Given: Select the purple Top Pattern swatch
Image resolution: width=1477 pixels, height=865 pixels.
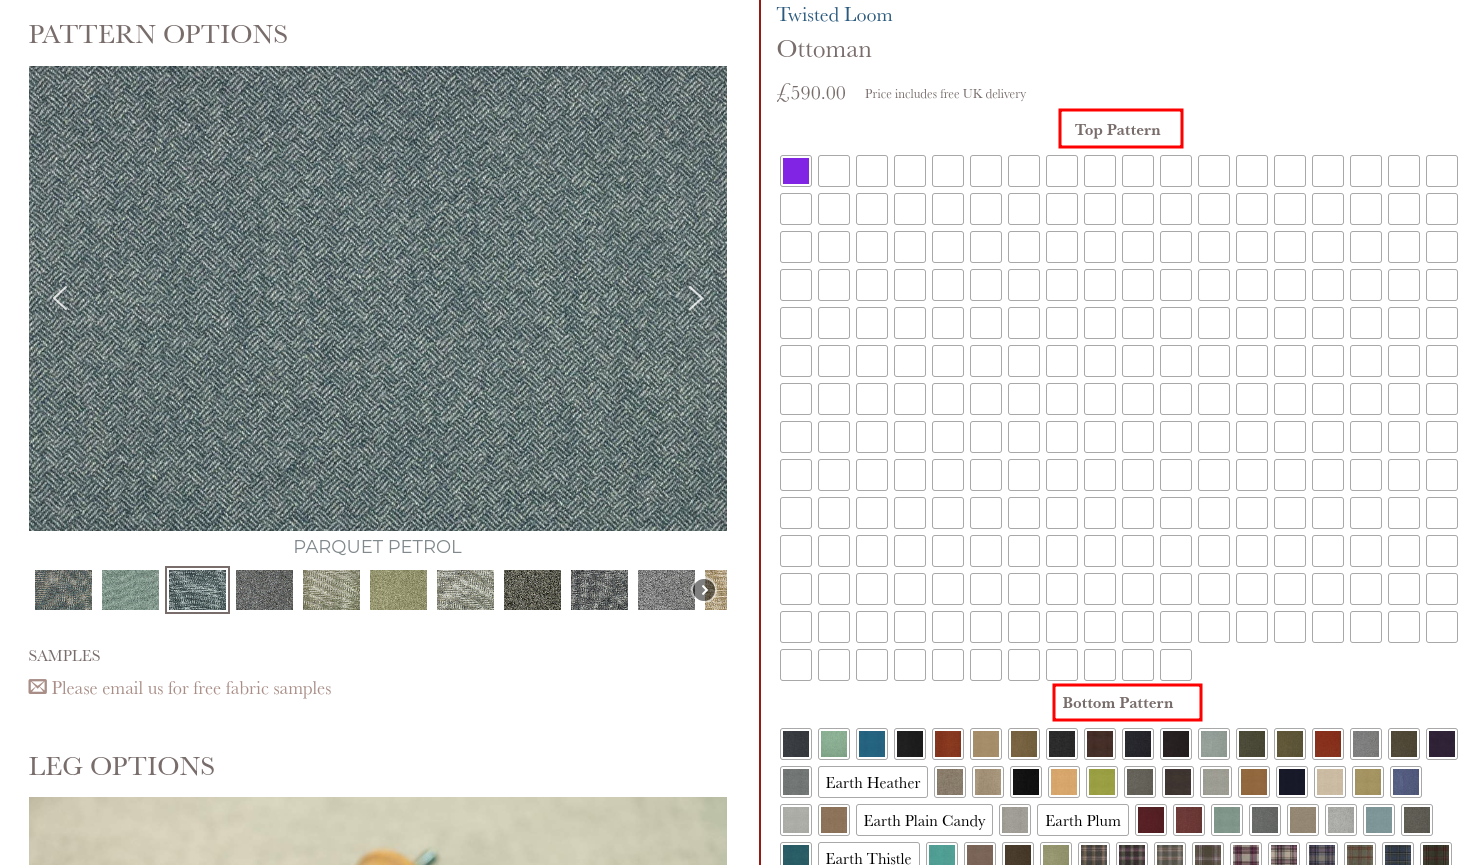Looking at the screenshot, I should pos(796,171).
